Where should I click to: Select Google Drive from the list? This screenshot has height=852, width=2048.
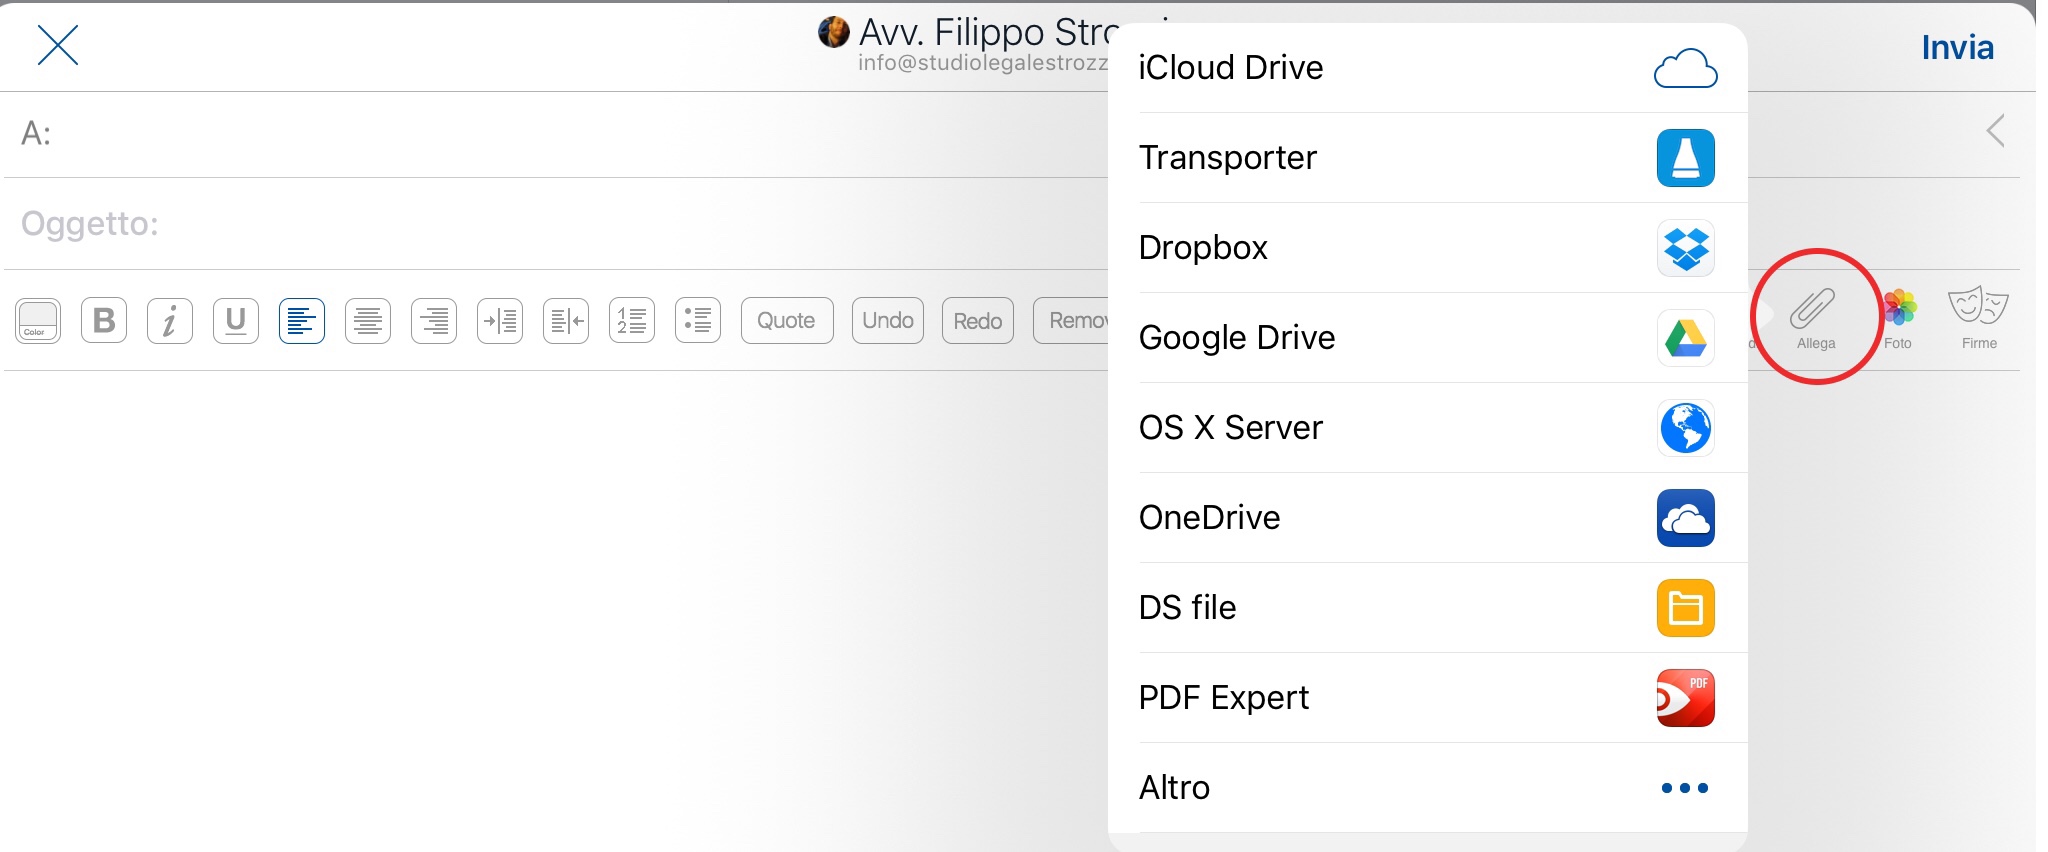coord(1428,338)
